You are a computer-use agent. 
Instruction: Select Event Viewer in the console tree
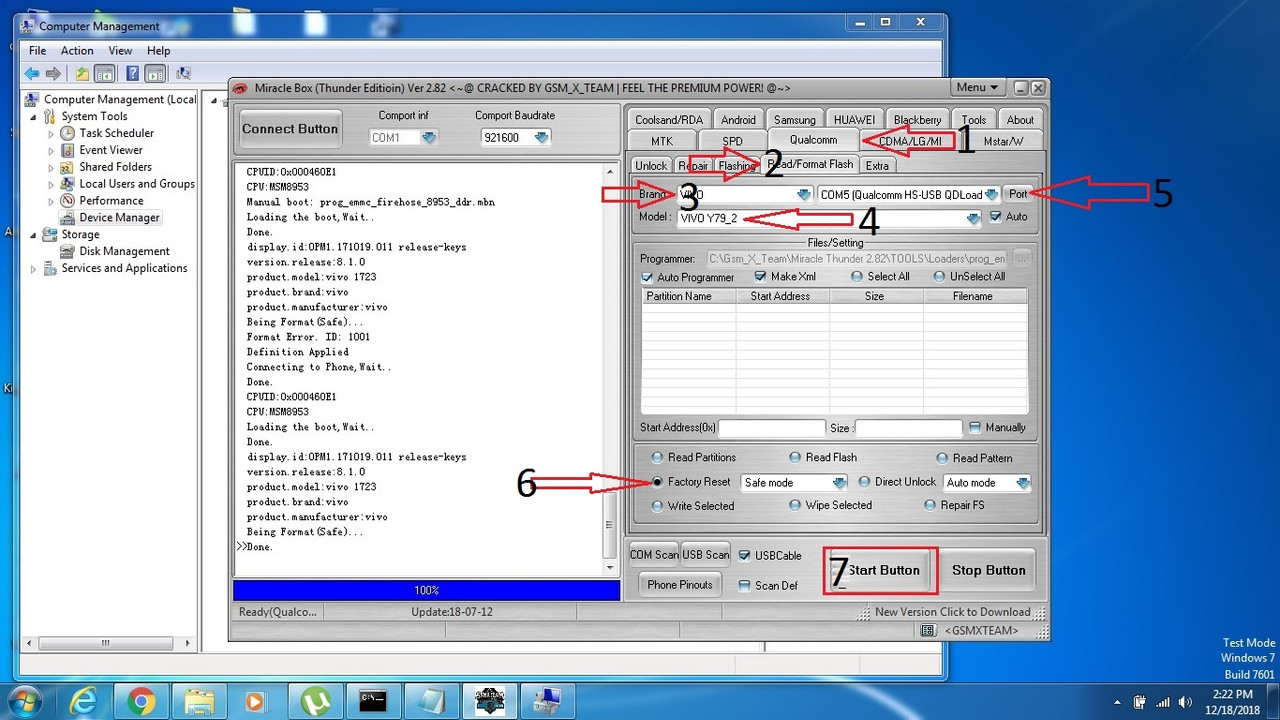(x=110, y=150)
